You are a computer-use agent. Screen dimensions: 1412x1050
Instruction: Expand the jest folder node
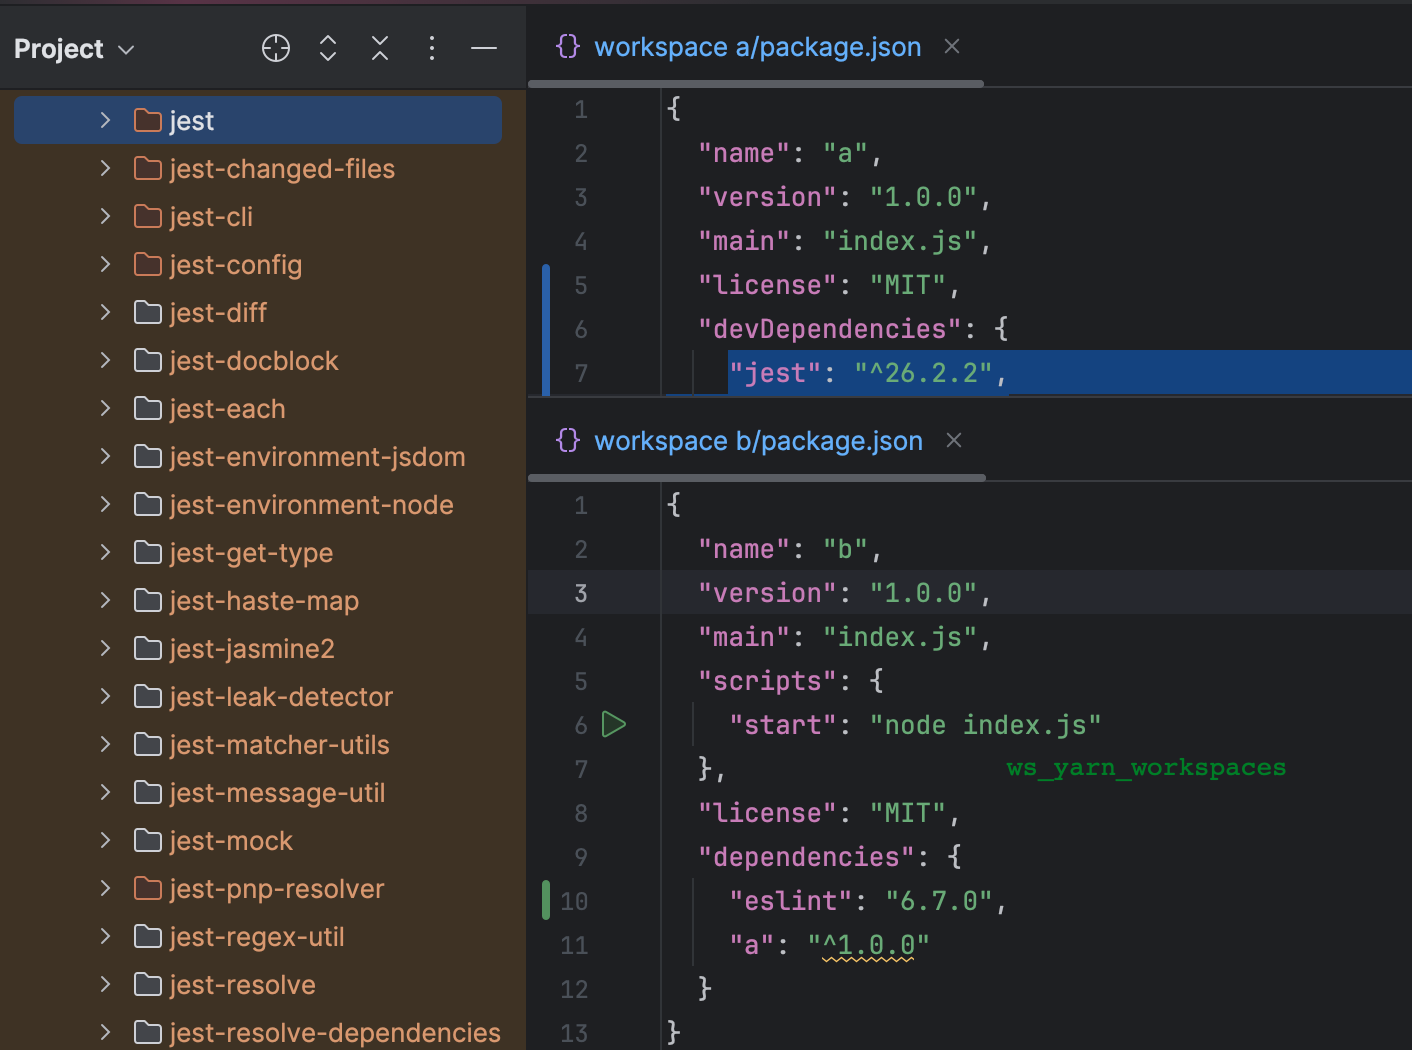coord(105,120)
